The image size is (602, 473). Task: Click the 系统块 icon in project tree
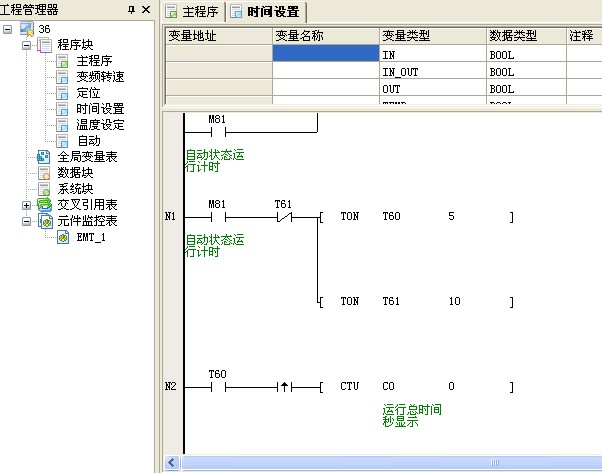(x=43, y=189)
